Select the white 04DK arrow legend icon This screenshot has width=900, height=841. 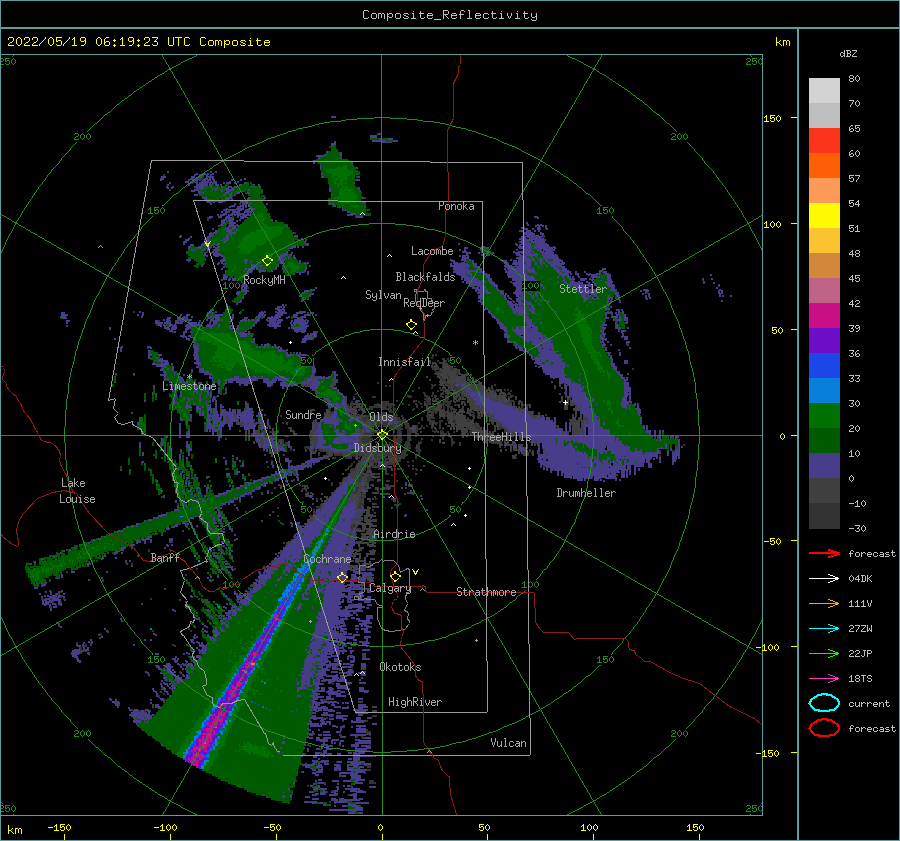[x=824, y=578]
